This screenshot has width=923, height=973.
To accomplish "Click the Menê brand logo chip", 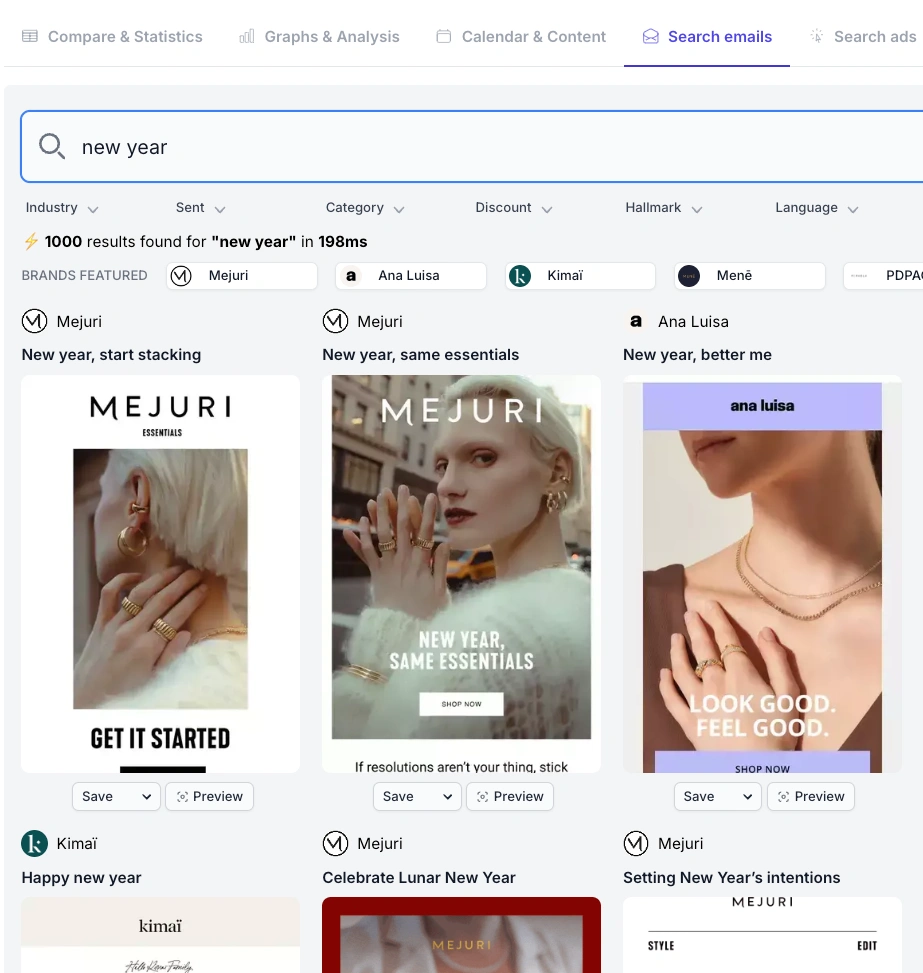I will (x=688, y=275).
